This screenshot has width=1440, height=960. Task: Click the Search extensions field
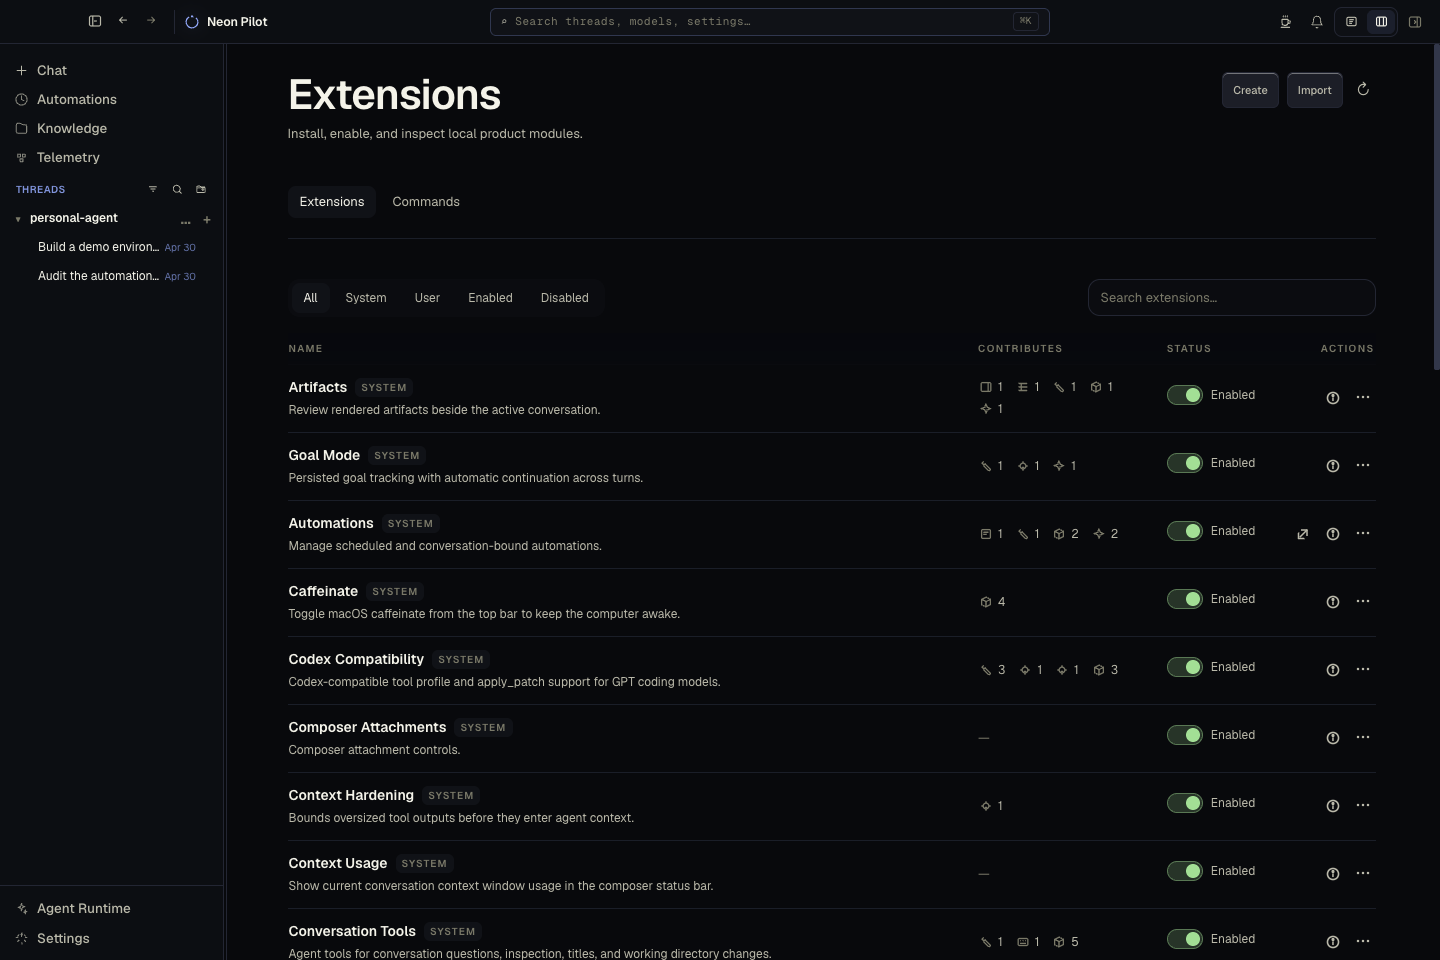1232,298
